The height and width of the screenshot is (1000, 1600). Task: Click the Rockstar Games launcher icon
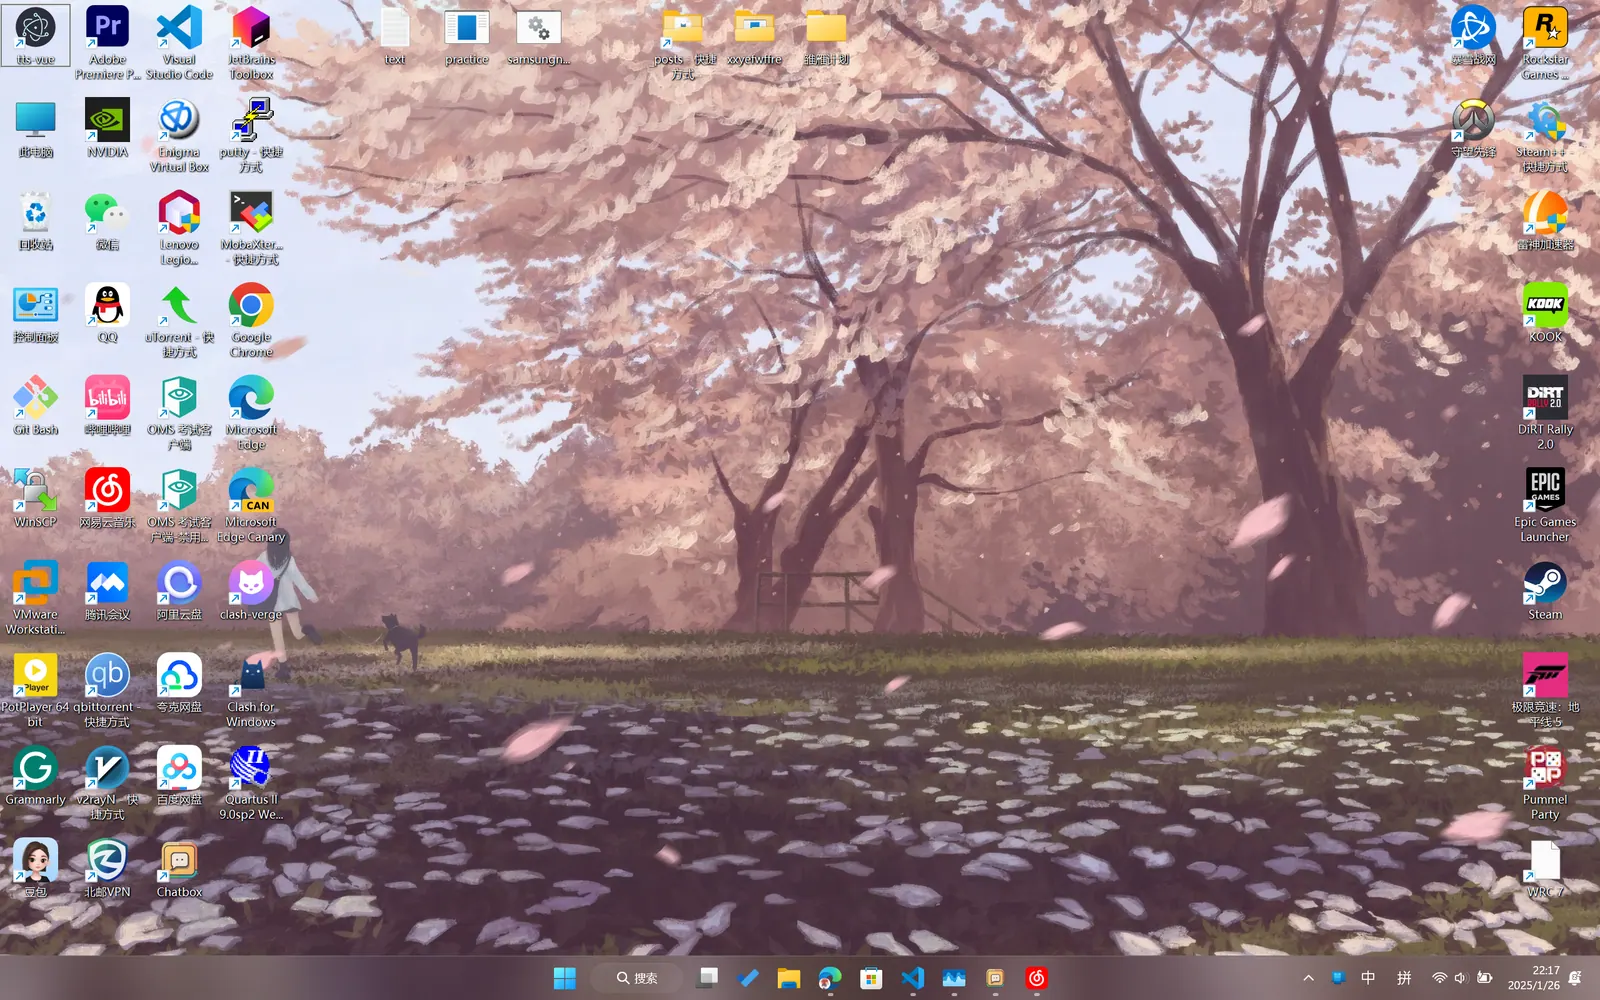pos(1545,29)
